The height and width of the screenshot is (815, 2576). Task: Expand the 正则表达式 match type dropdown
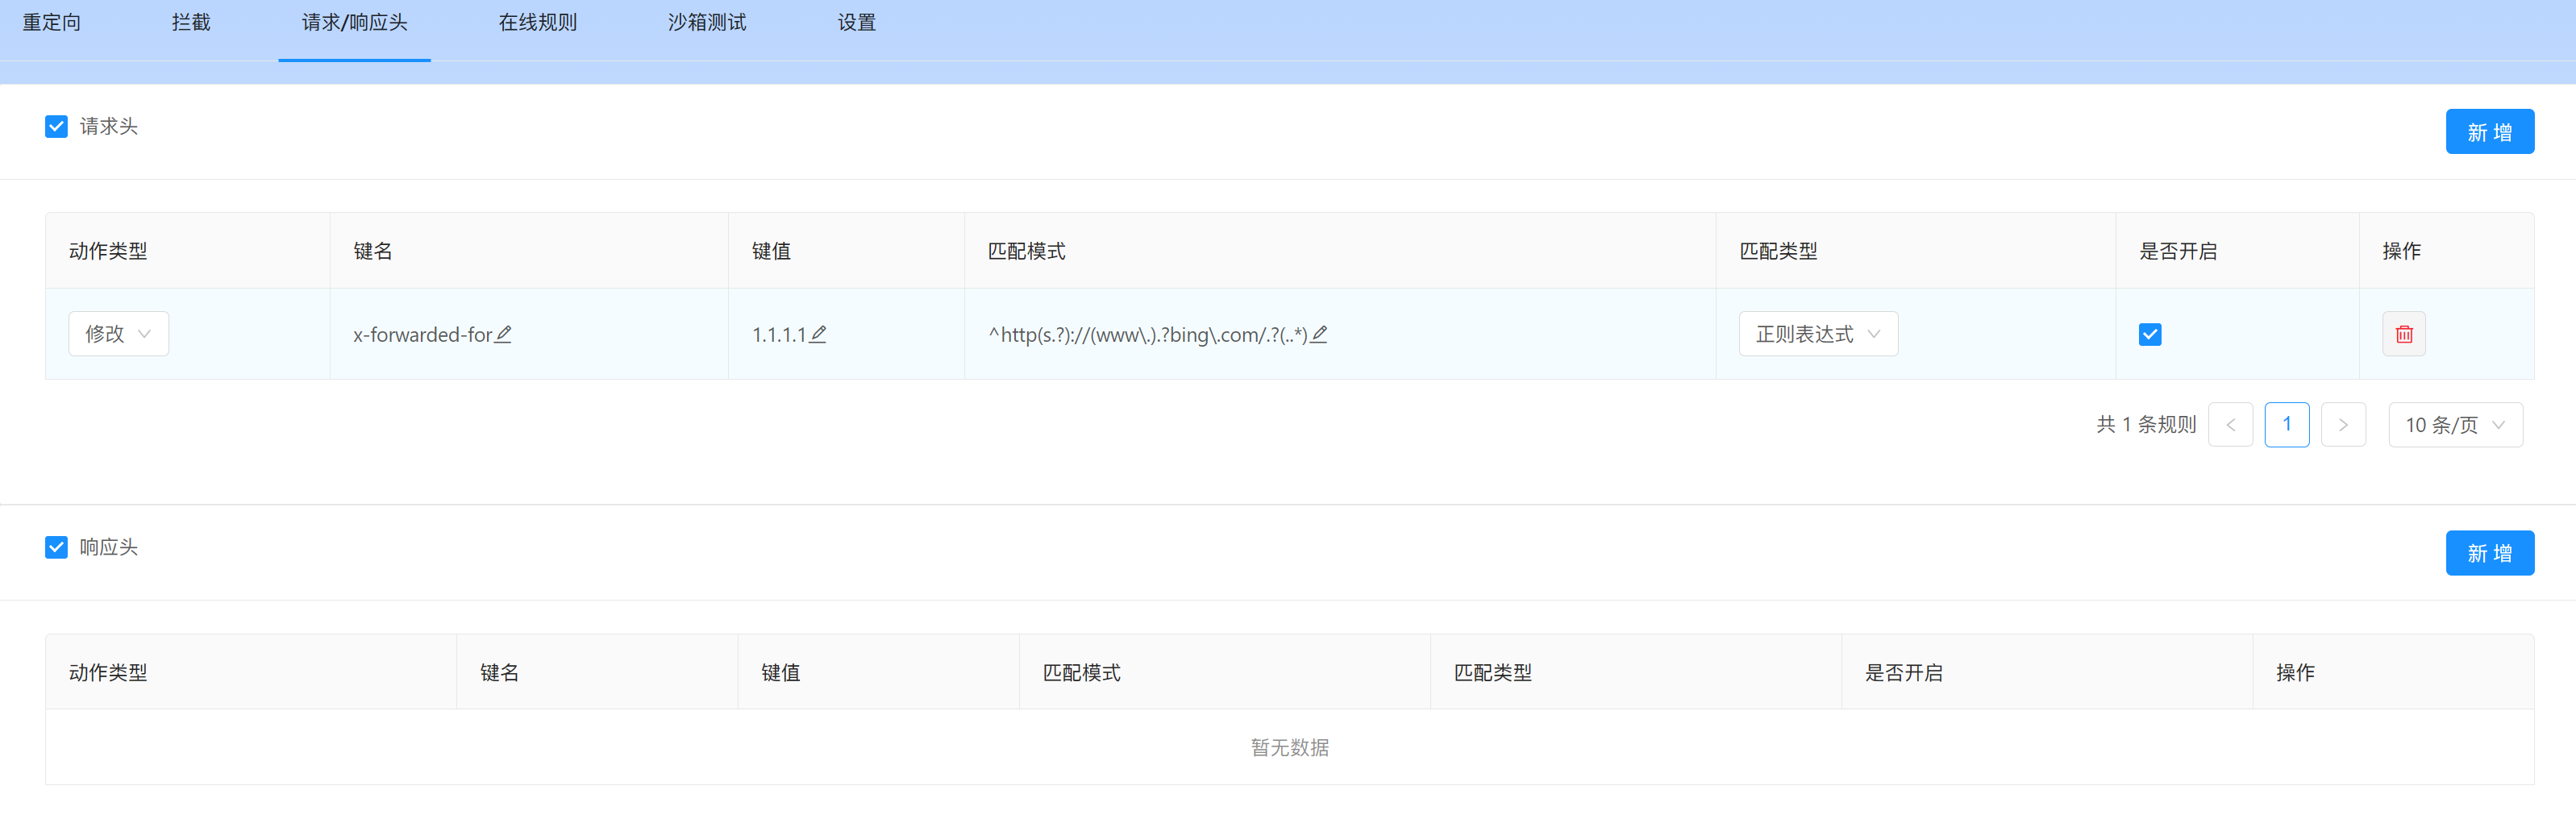[x=1817, y=334]
